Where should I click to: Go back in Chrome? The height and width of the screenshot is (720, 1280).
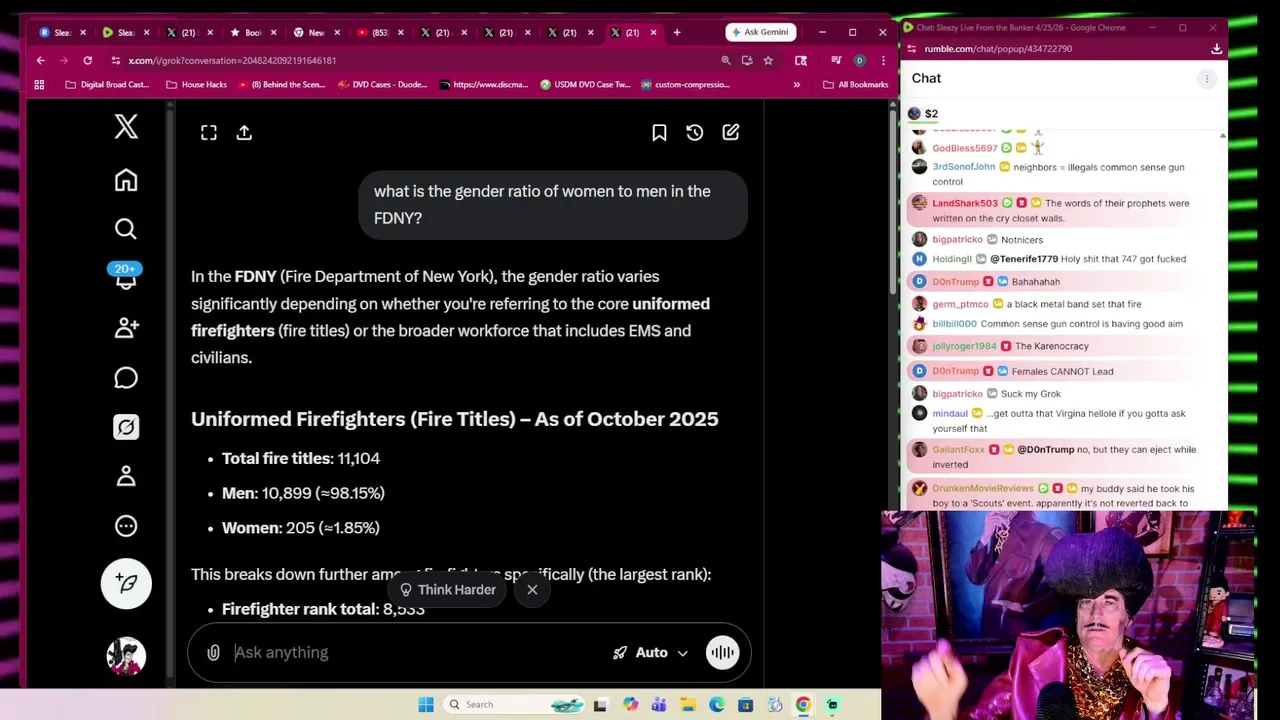(x=41, y=60)
